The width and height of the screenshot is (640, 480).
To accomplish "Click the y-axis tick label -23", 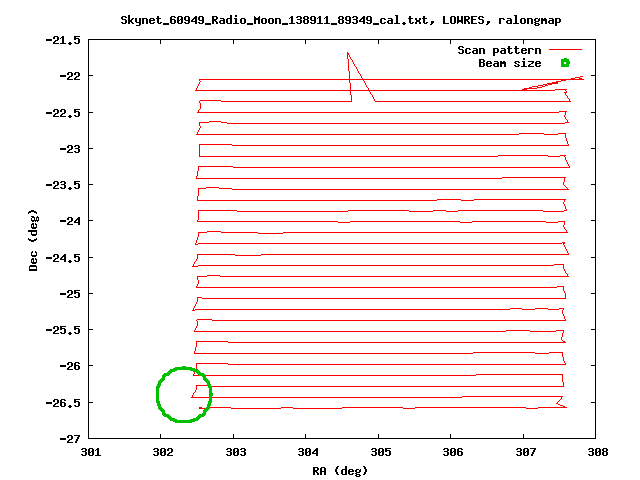I will click(x=70, y=149).
